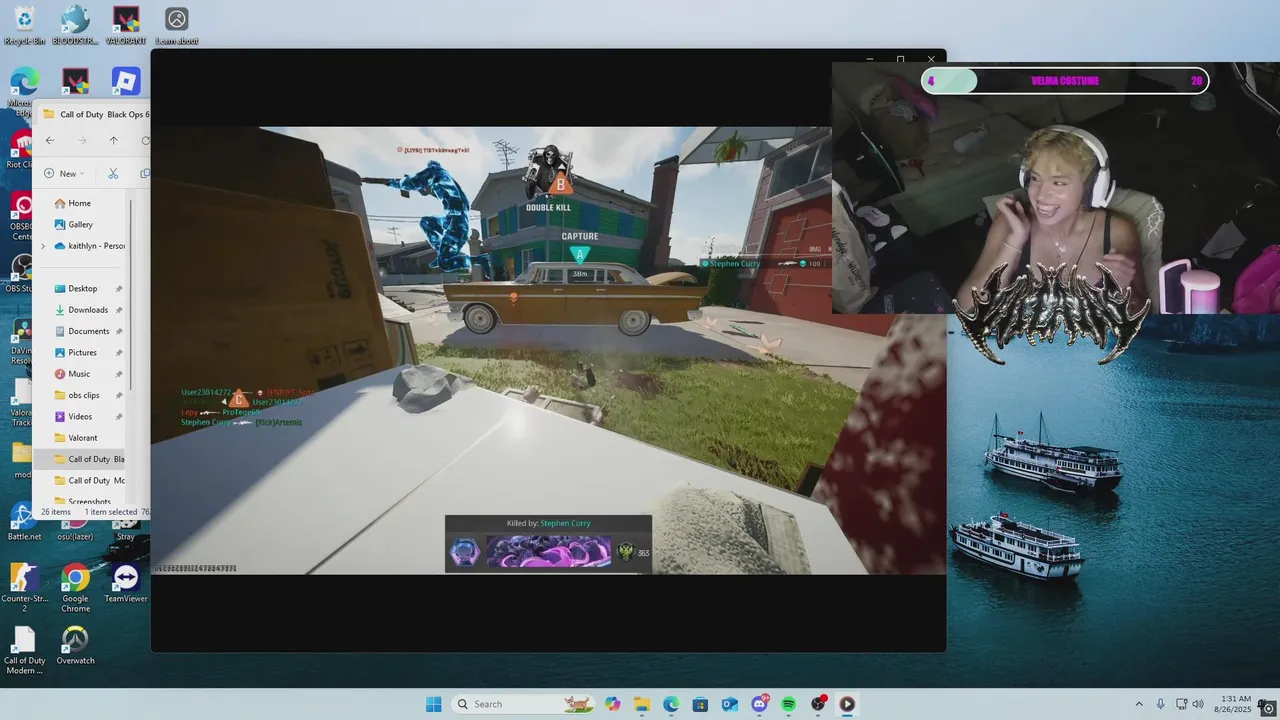This screenshot has height=720, width=1280.
Task: Open the Call of Duty Modern desktop file
Action: (24, 651)
